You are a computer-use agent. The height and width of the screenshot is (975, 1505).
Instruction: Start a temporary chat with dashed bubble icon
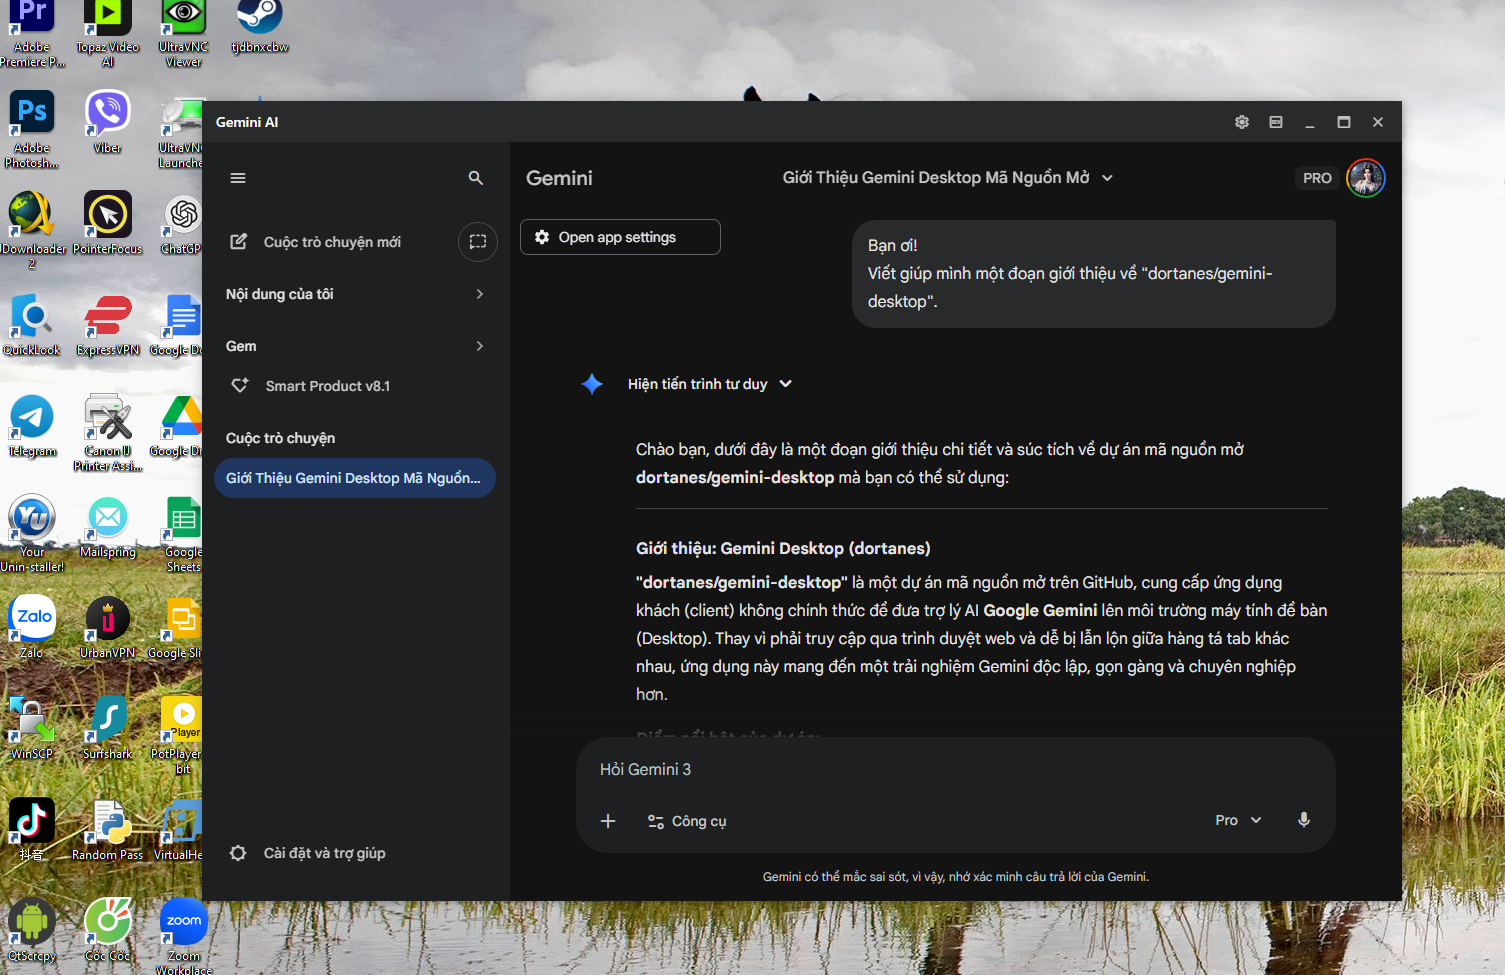pyautogui.click(x=478, y=242)
